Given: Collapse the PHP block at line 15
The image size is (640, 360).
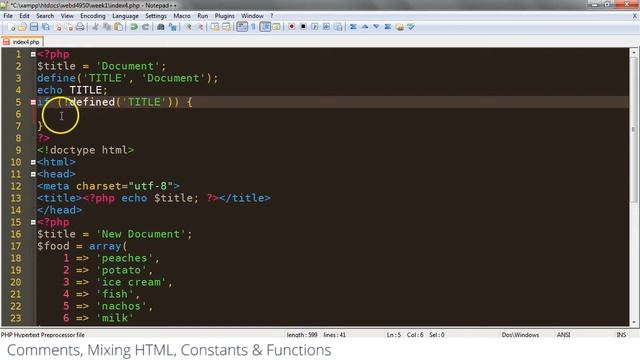Looking at the screenshot, I should (33, 222).
